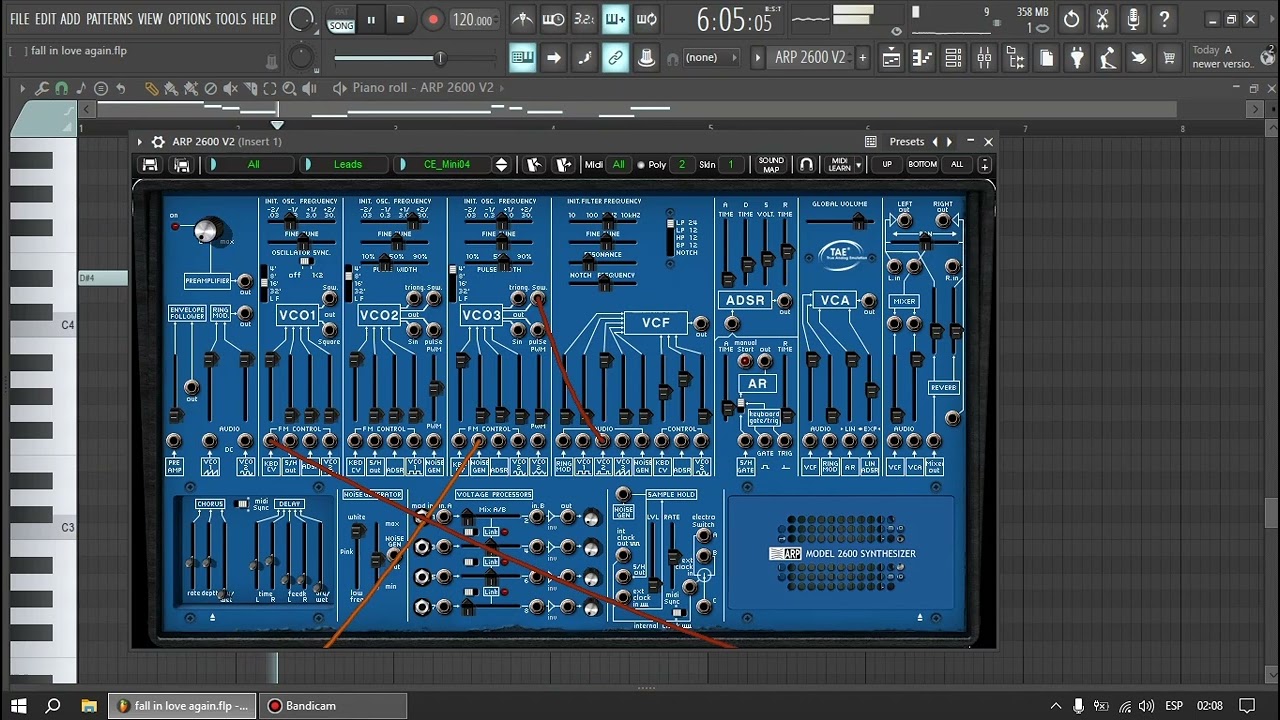Open the ARP 2600 V2 plugin options arrow
Screen dimensions: 1280x720
[x=140, y=142]
